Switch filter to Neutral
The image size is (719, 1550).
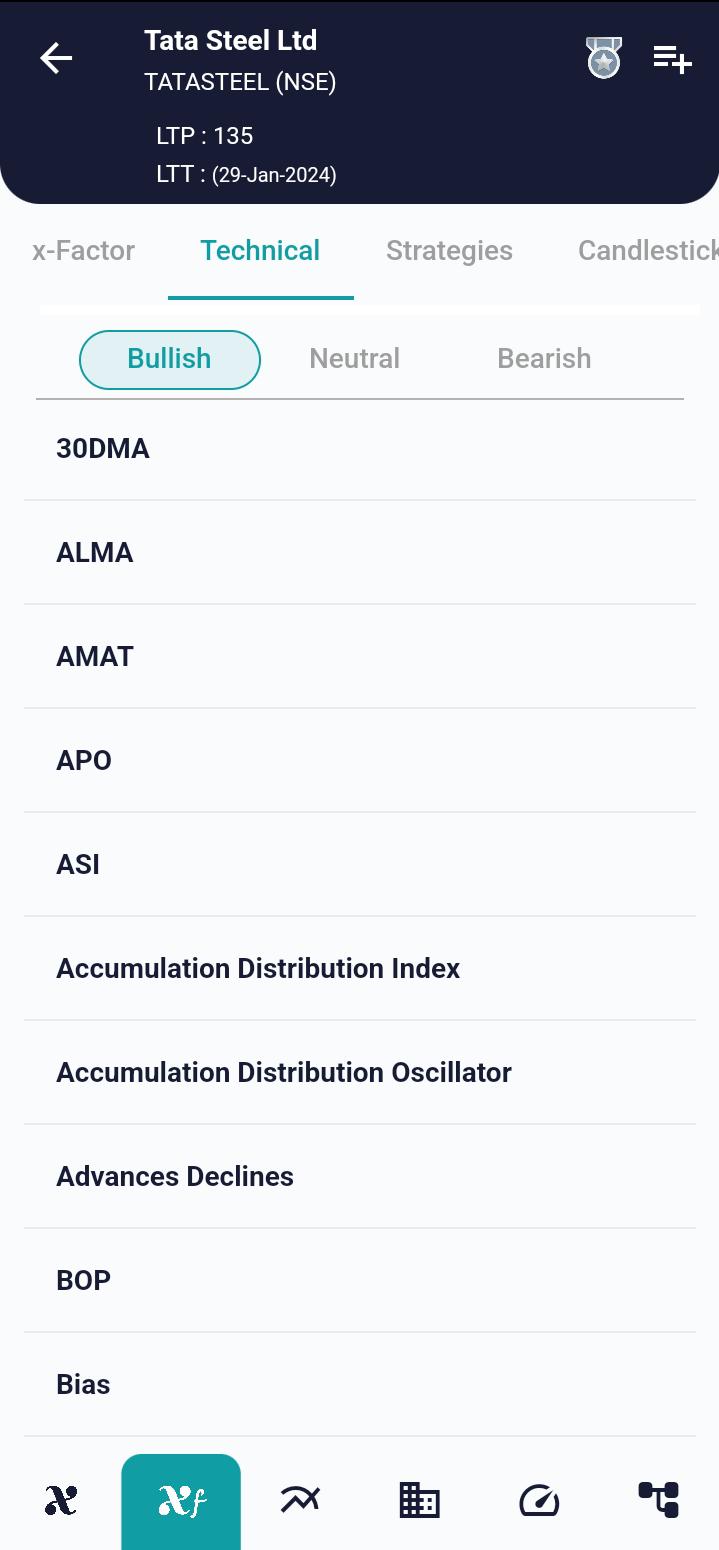click(x=354, y=358)
